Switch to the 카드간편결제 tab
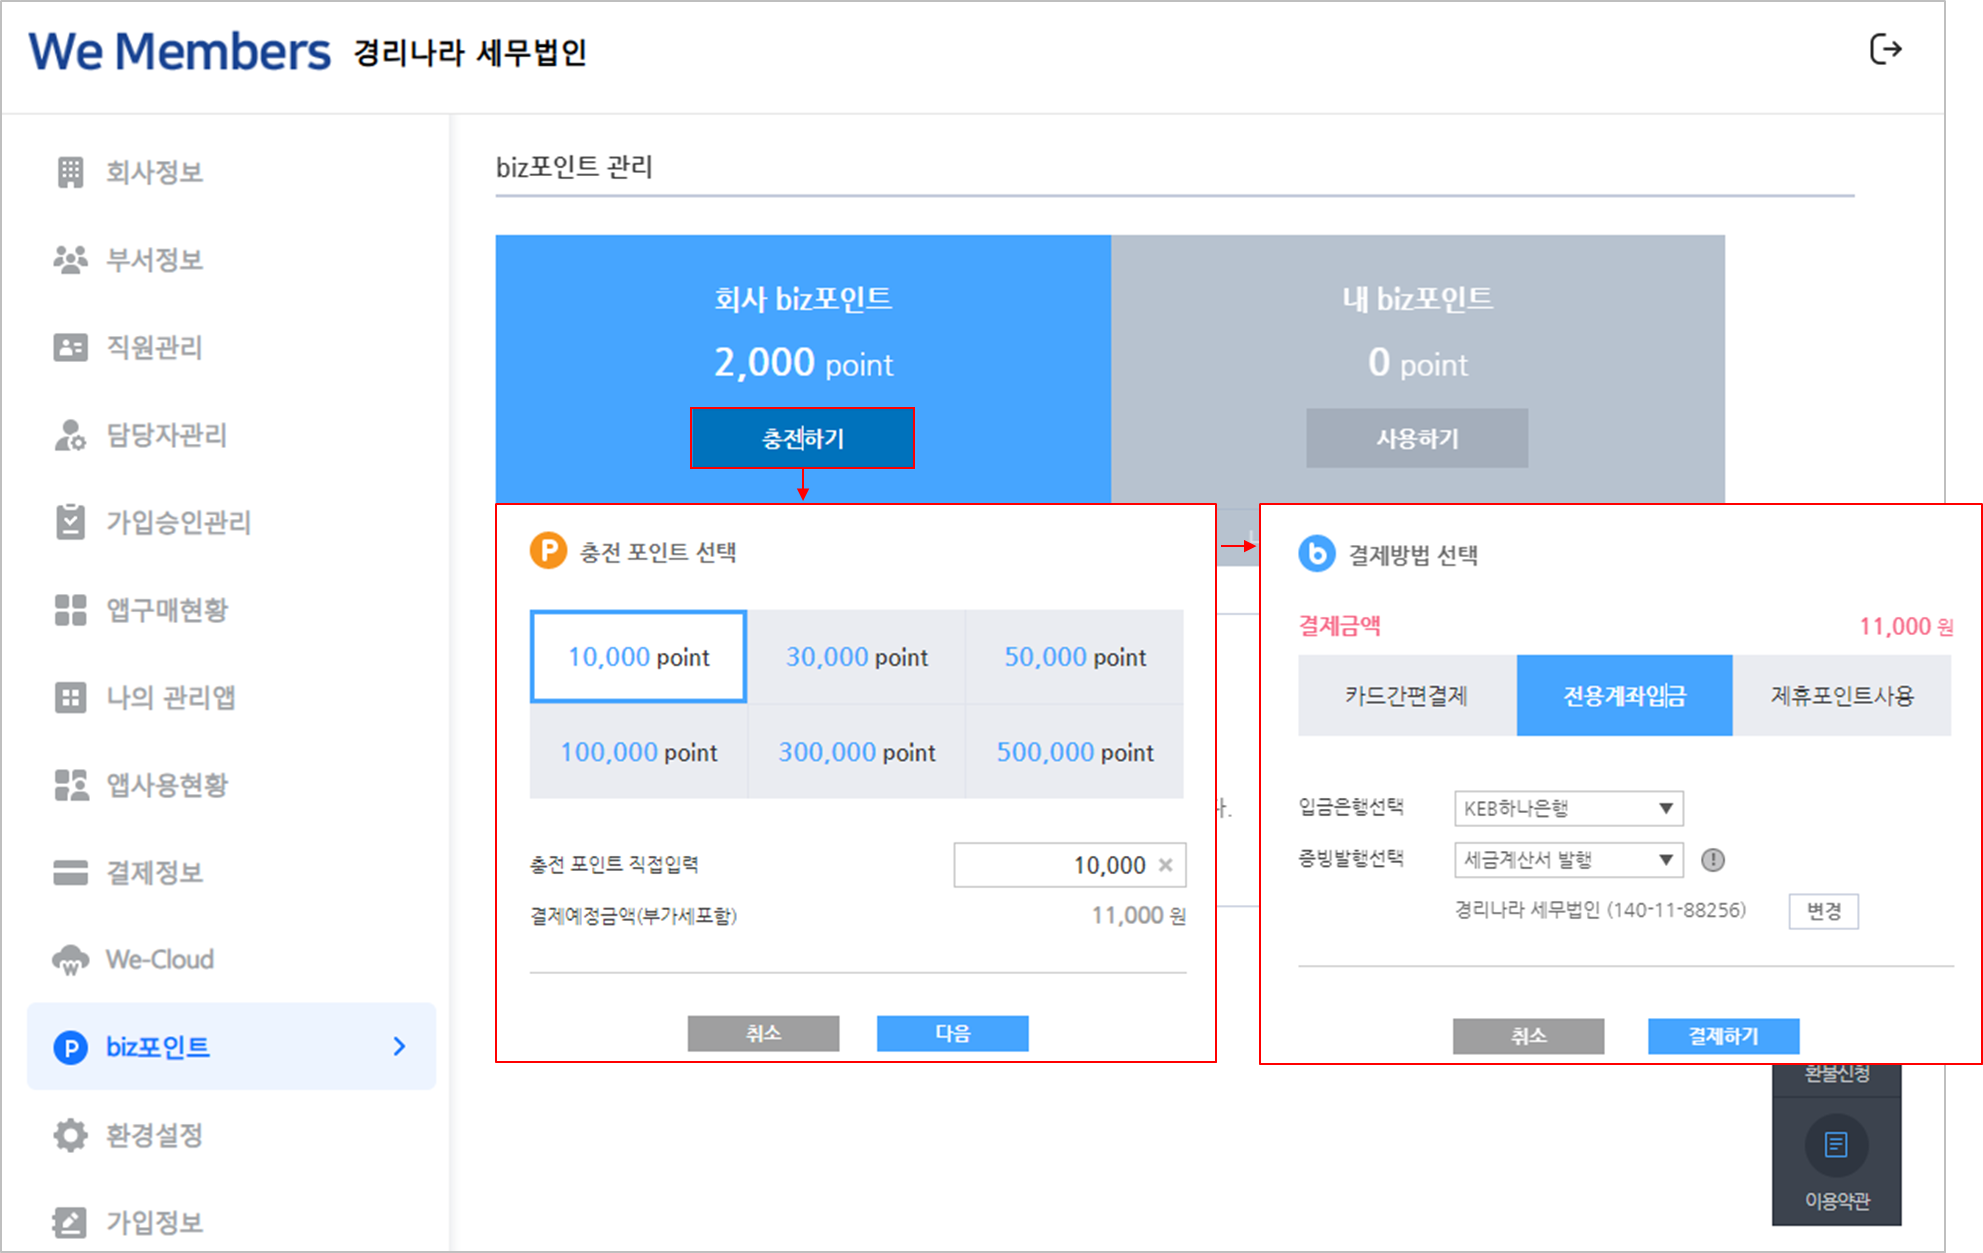This screenshot has height=1253, width=1983. [x=1406, y=696]
